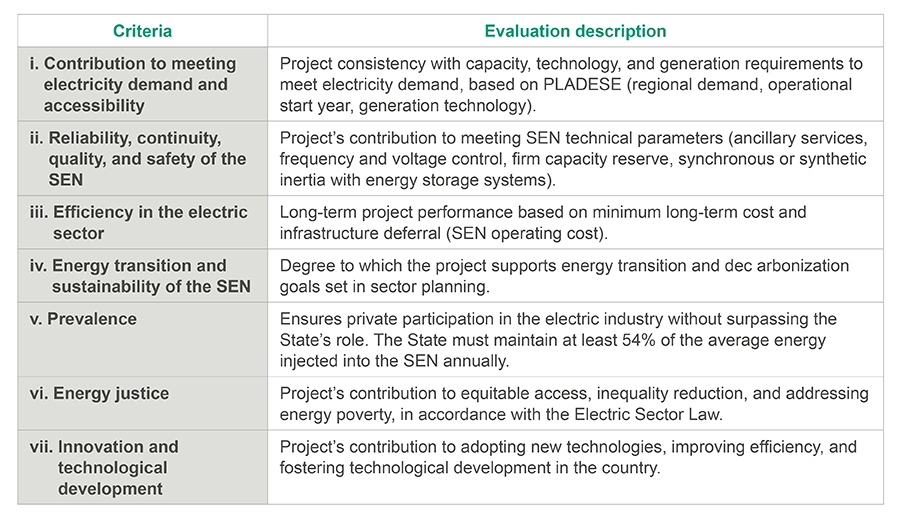Click the "Evaluation description" column header
The height and width of the screenshot is (520, 900).
pyautogui.click(x=575, y=31)
